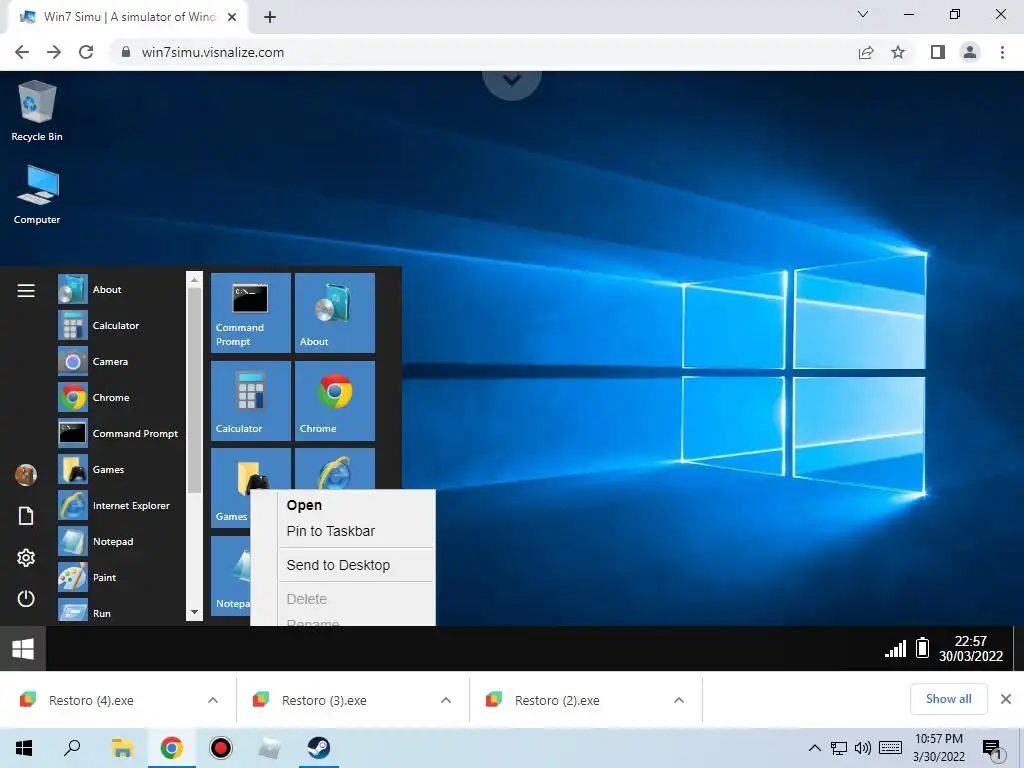Open Chrome three-dot menu
Image resolution: width=1024 pixels, height=768 pixels.
click(1002, 52)
